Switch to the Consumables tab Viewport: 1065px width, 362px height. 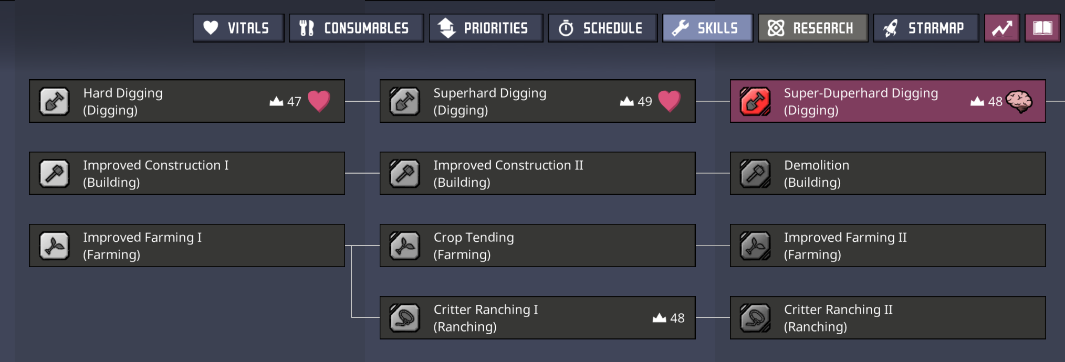pyautogui.click(x=357, y=28)
